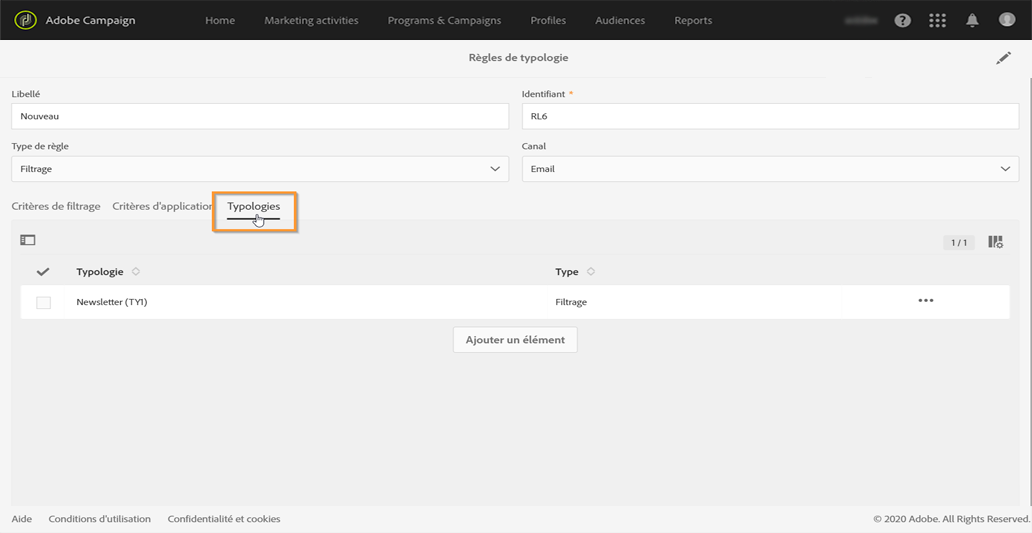Open the Aide footer link
This screenshot has width=1032, height=533.
point(22,519)
